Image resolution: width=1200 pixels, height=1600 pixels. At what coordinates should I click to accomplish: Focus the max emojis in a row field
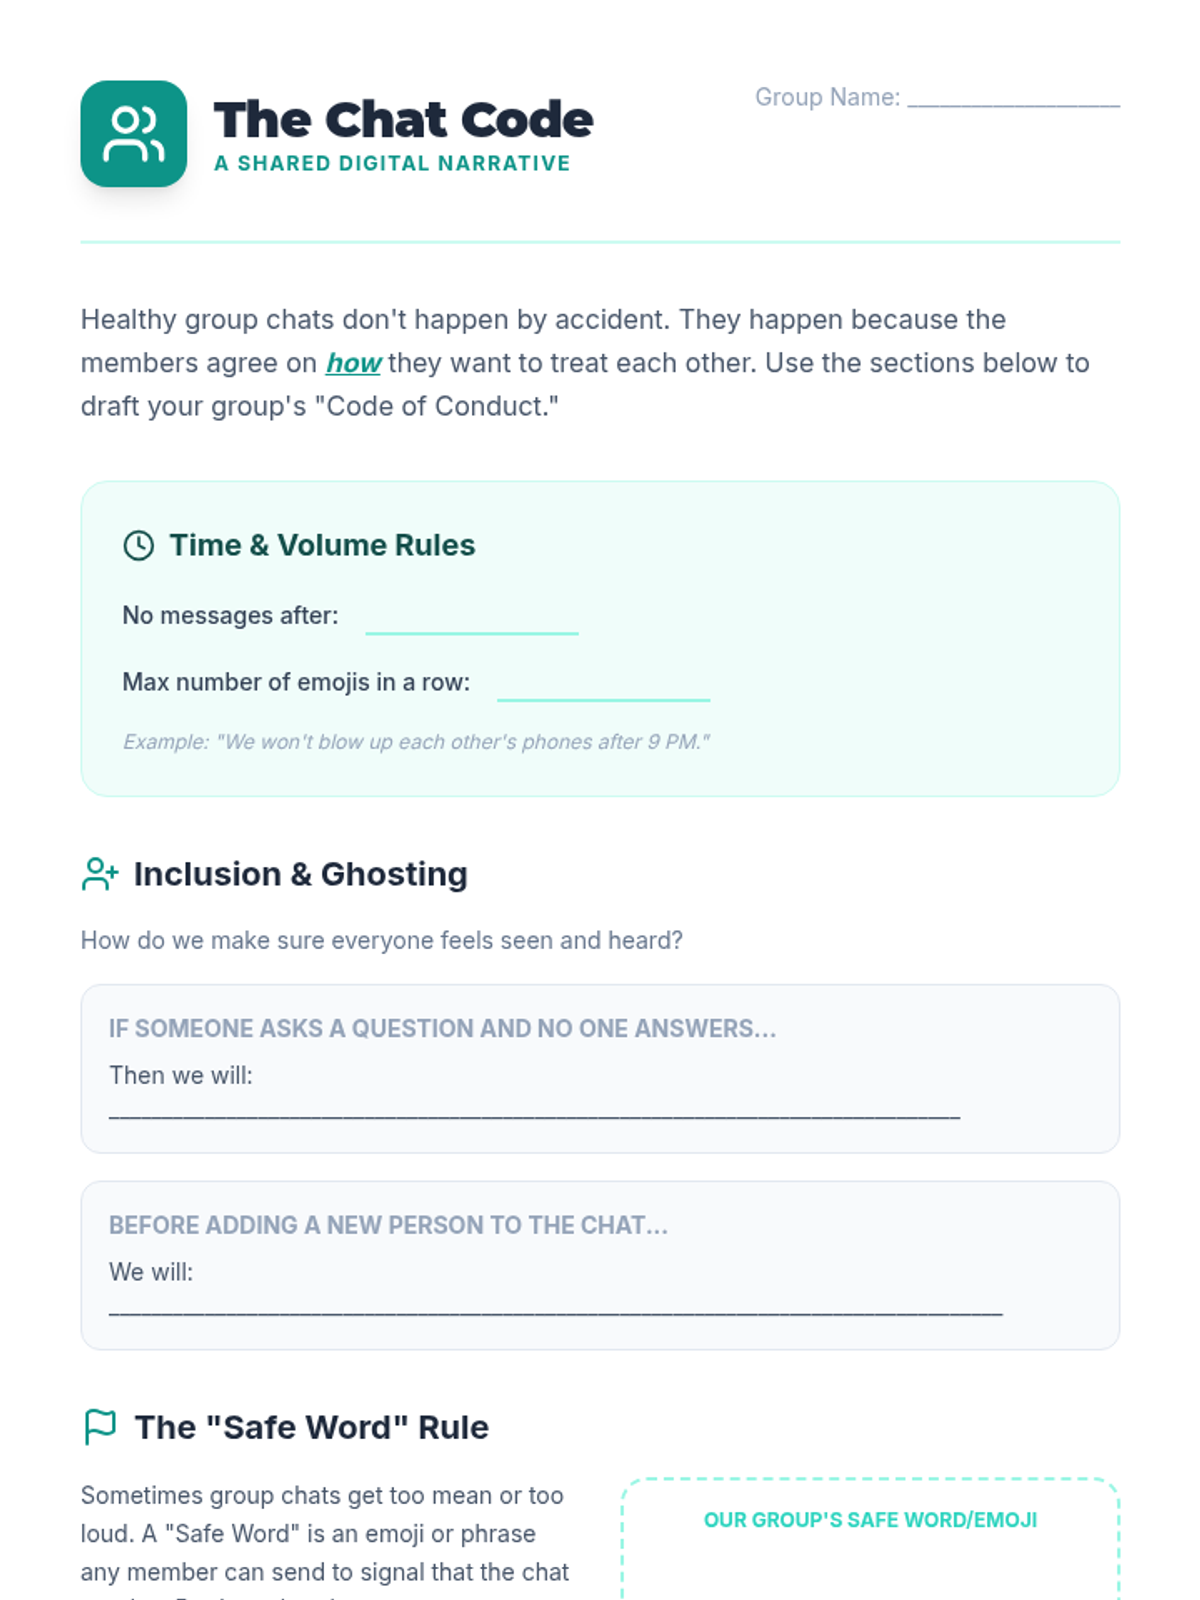pyautogui.click(x=603, y=684)
